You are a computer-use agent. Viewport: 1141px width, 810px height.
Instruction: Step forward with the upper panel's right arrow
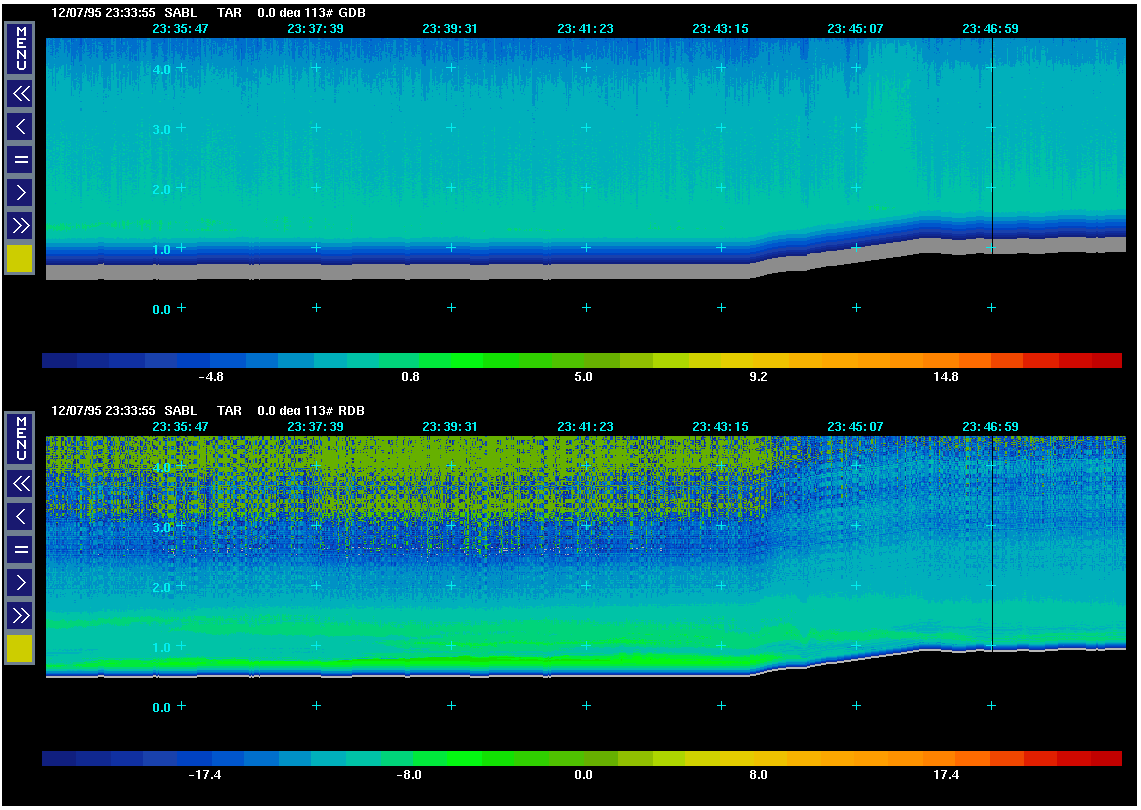(x=20, y=192)
